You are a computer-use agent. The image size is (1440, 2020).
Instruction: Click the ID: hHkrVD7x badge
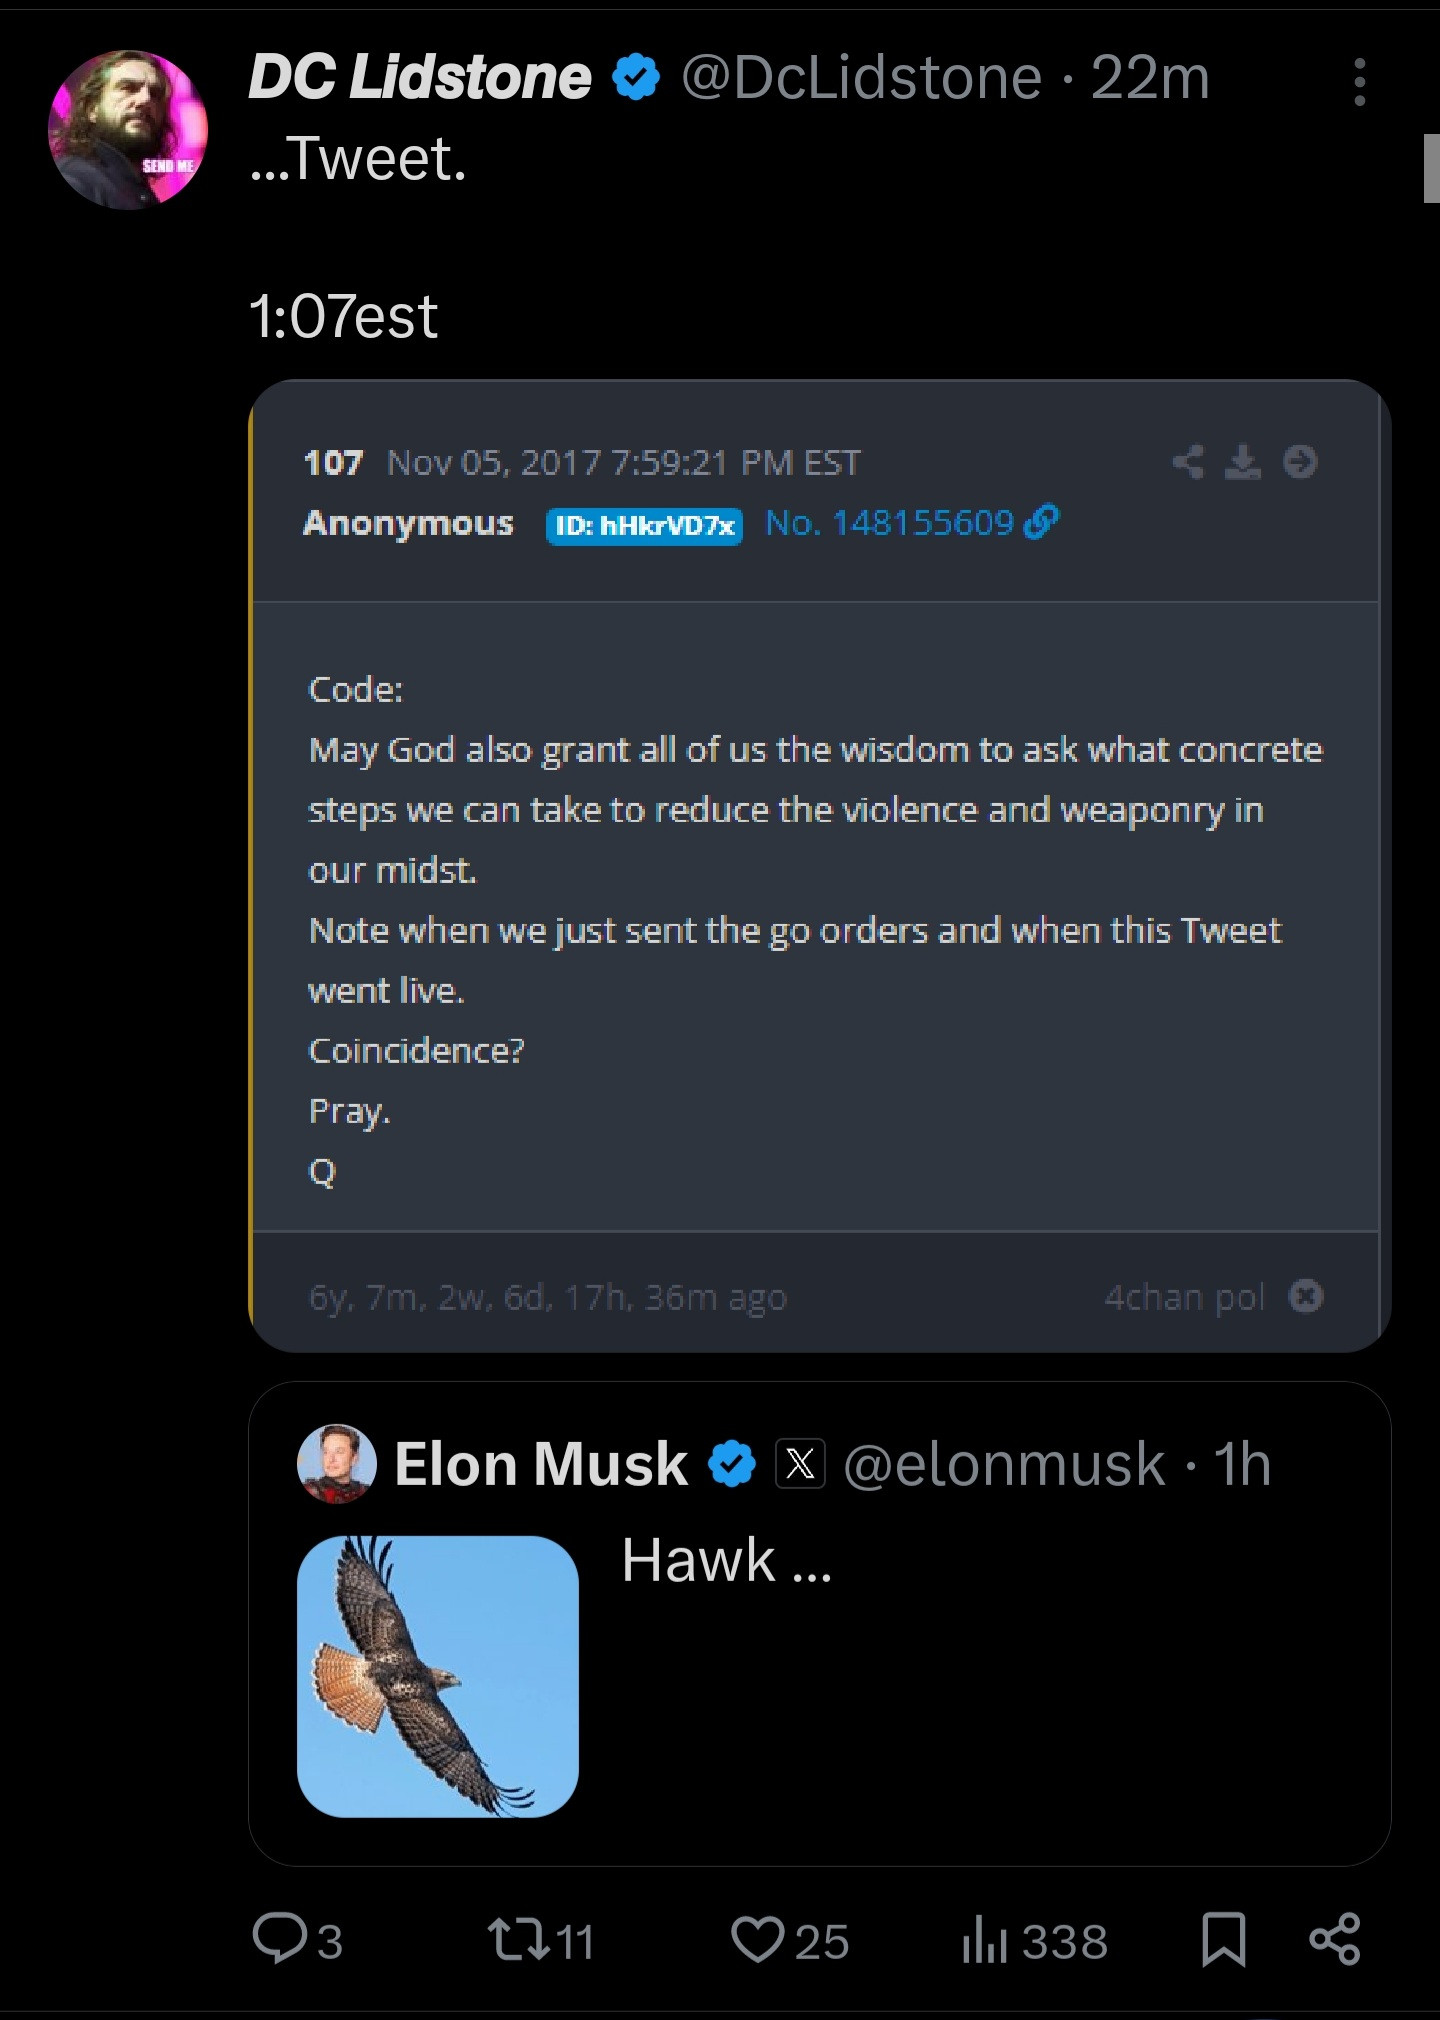pyautogui.click(x=644, y=525)
